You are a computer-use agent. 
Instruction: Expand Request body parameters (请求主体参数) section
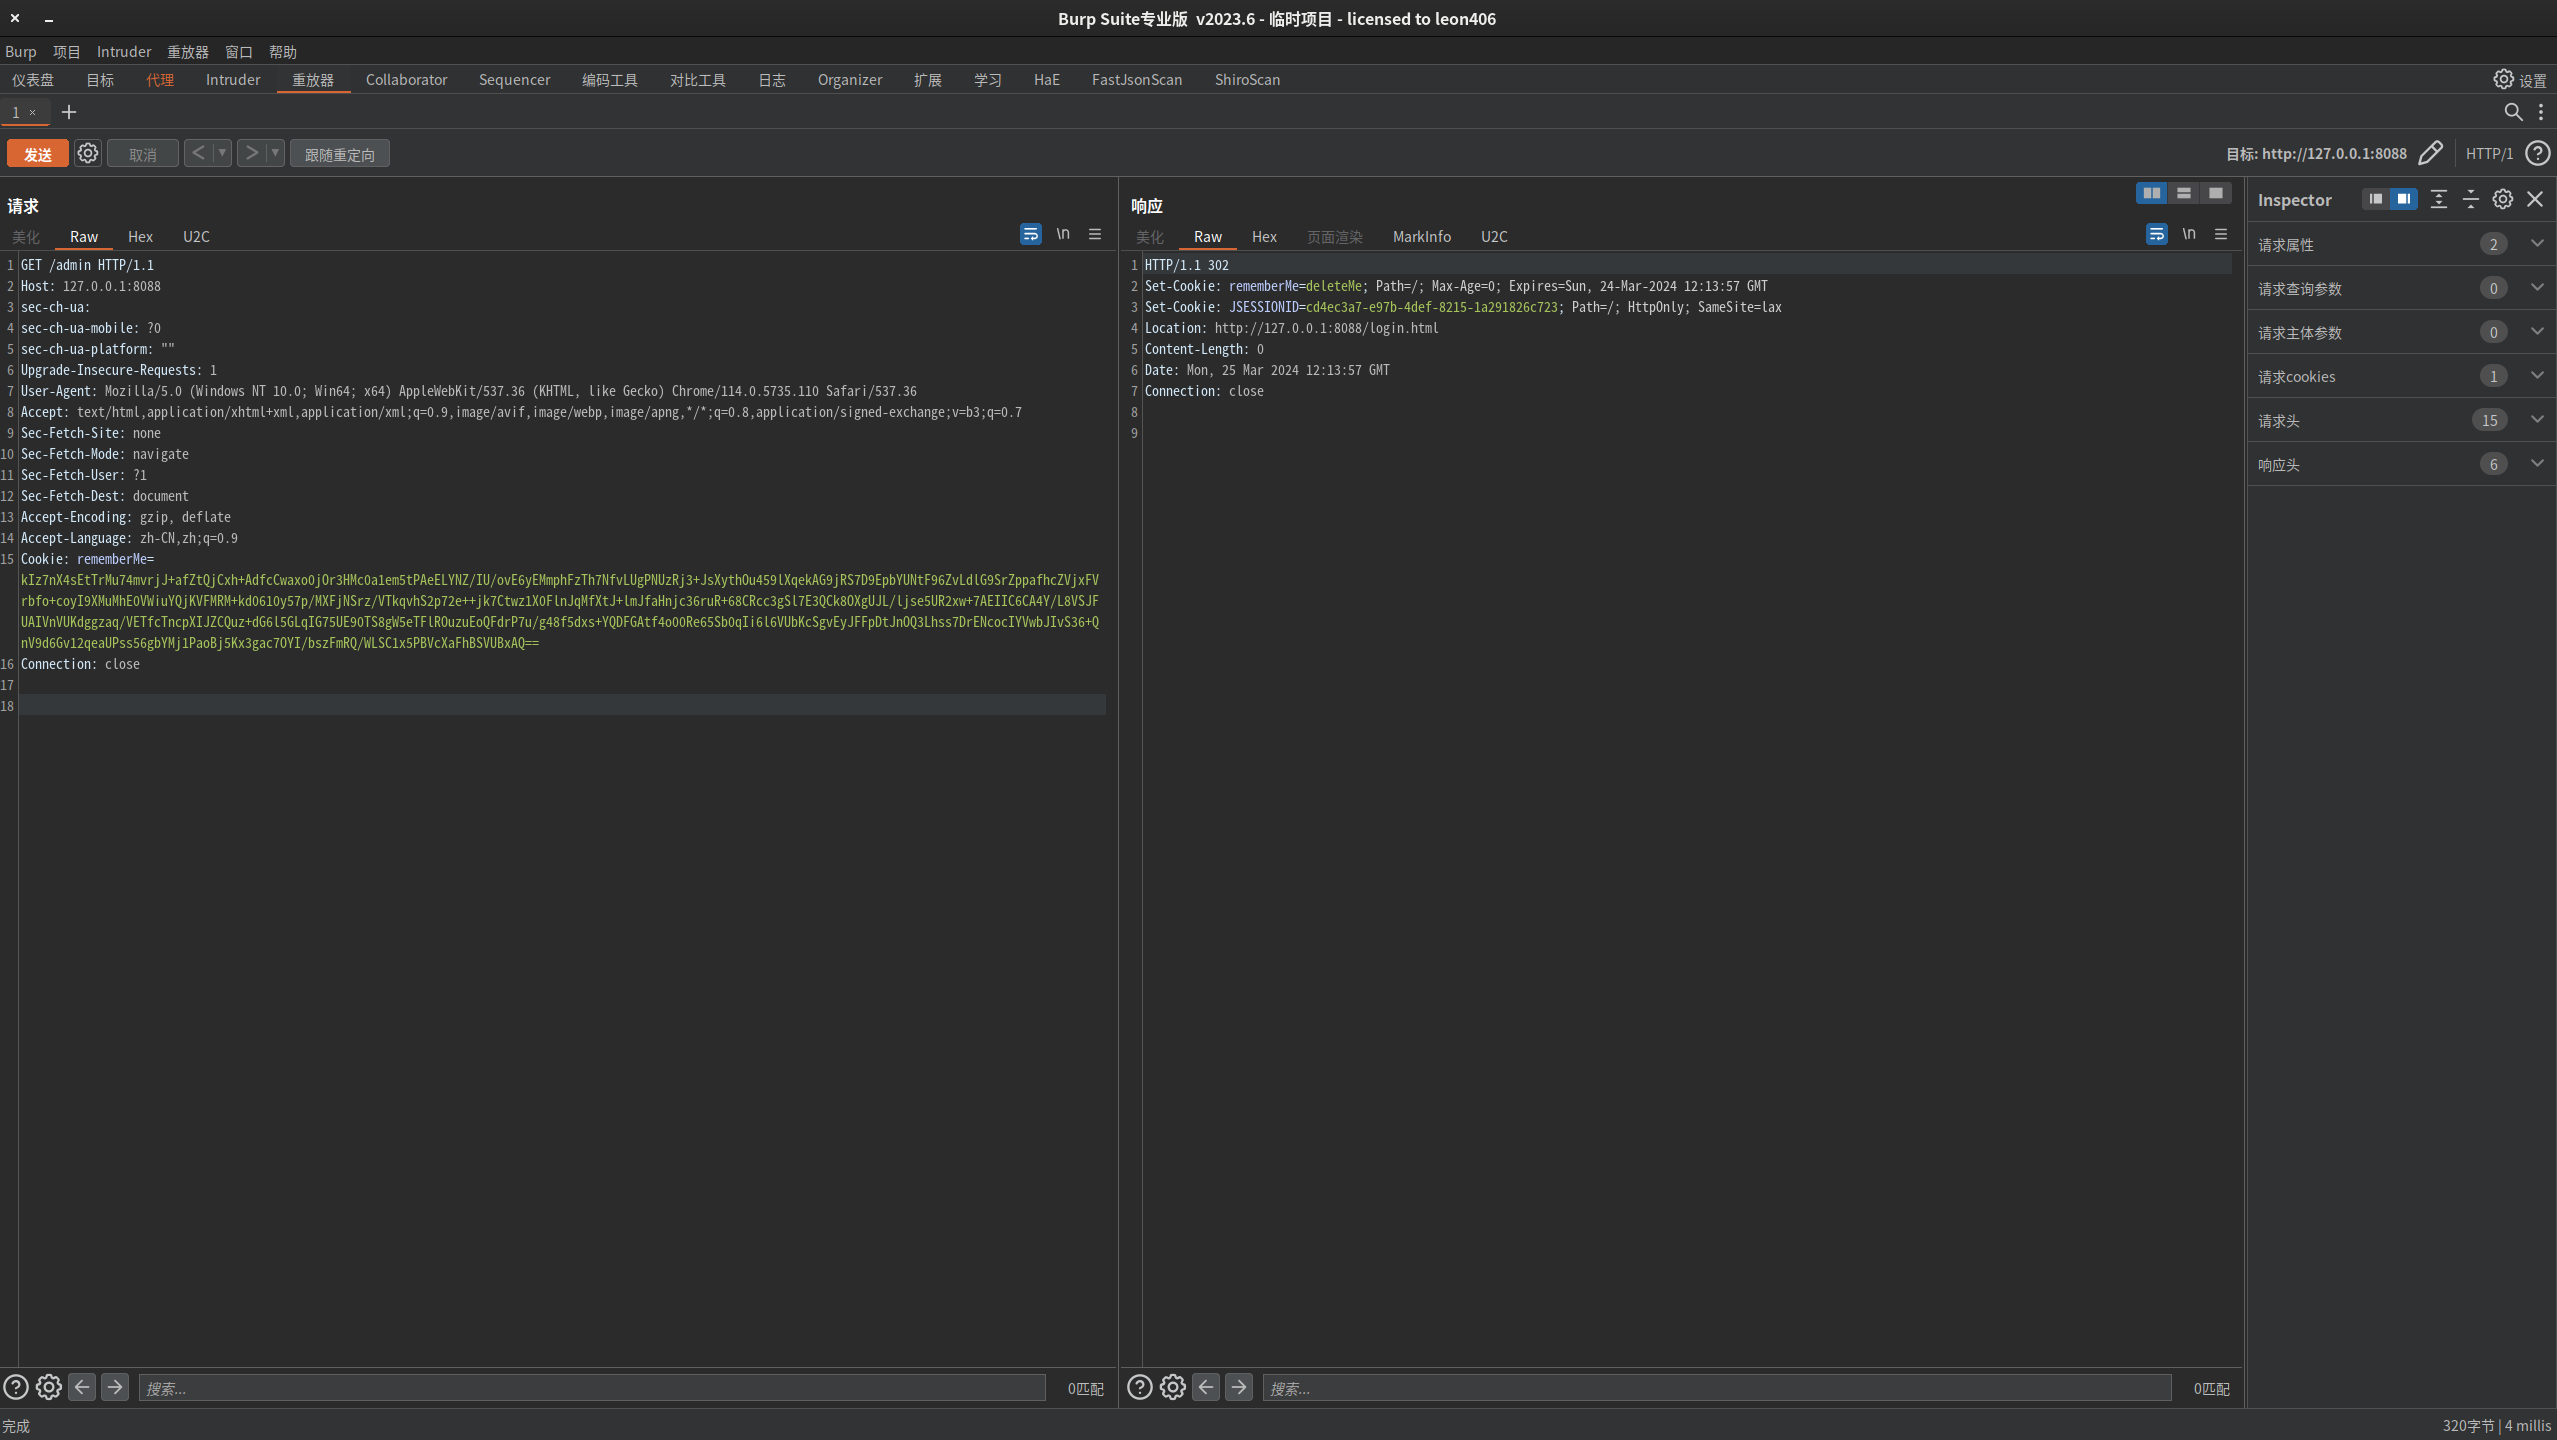point(2401,332)
